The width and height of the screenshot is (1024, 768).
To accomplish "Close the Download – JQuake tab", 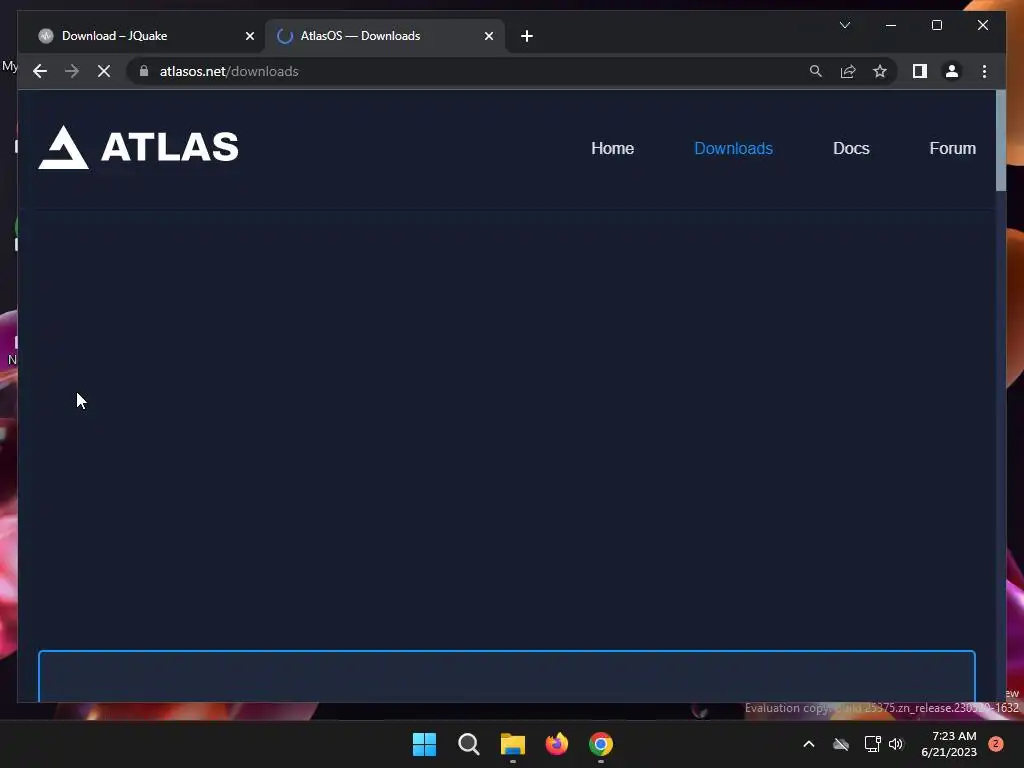I will pos(249,36).
